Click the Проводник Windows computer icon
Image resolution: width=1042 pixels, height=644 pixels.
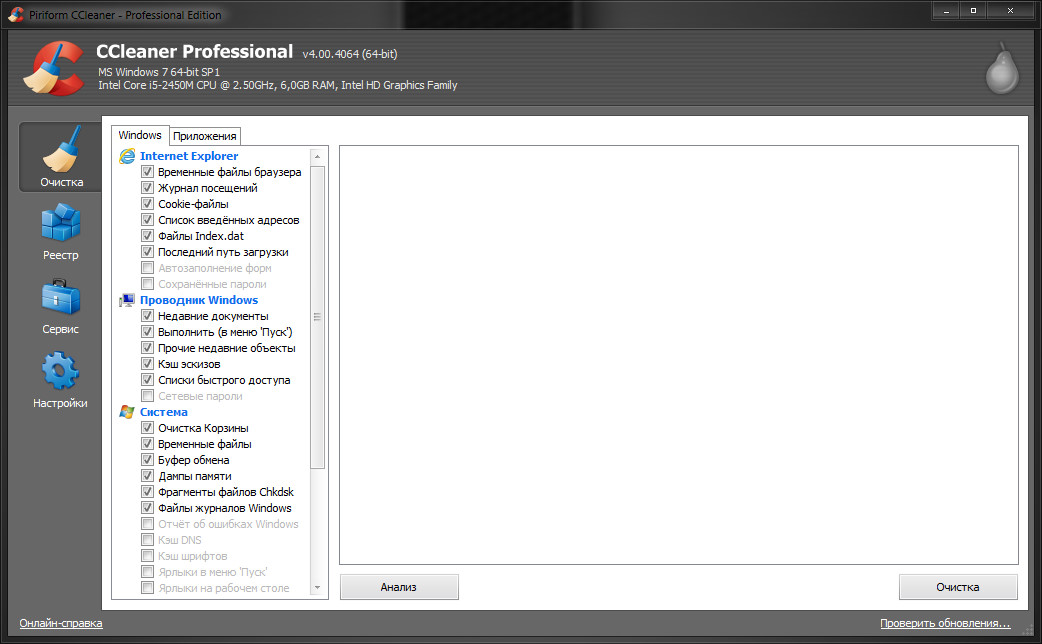[127, 300]
